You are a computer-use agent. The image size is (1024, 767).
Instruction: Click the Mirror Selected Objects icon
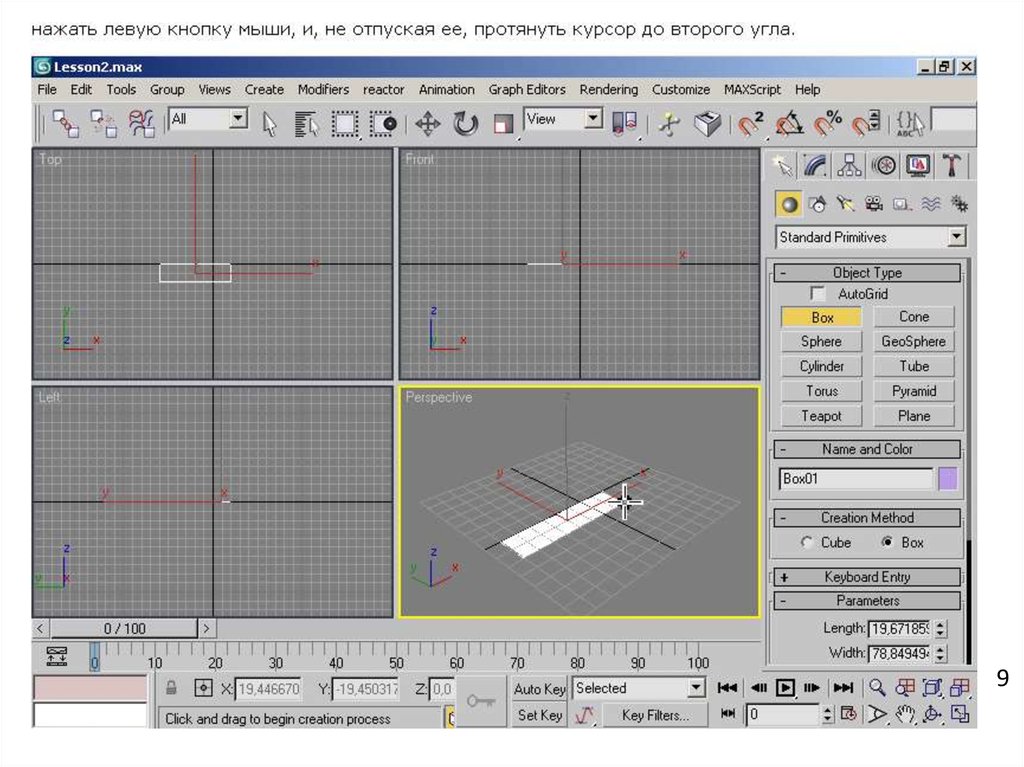coord(625,124)
